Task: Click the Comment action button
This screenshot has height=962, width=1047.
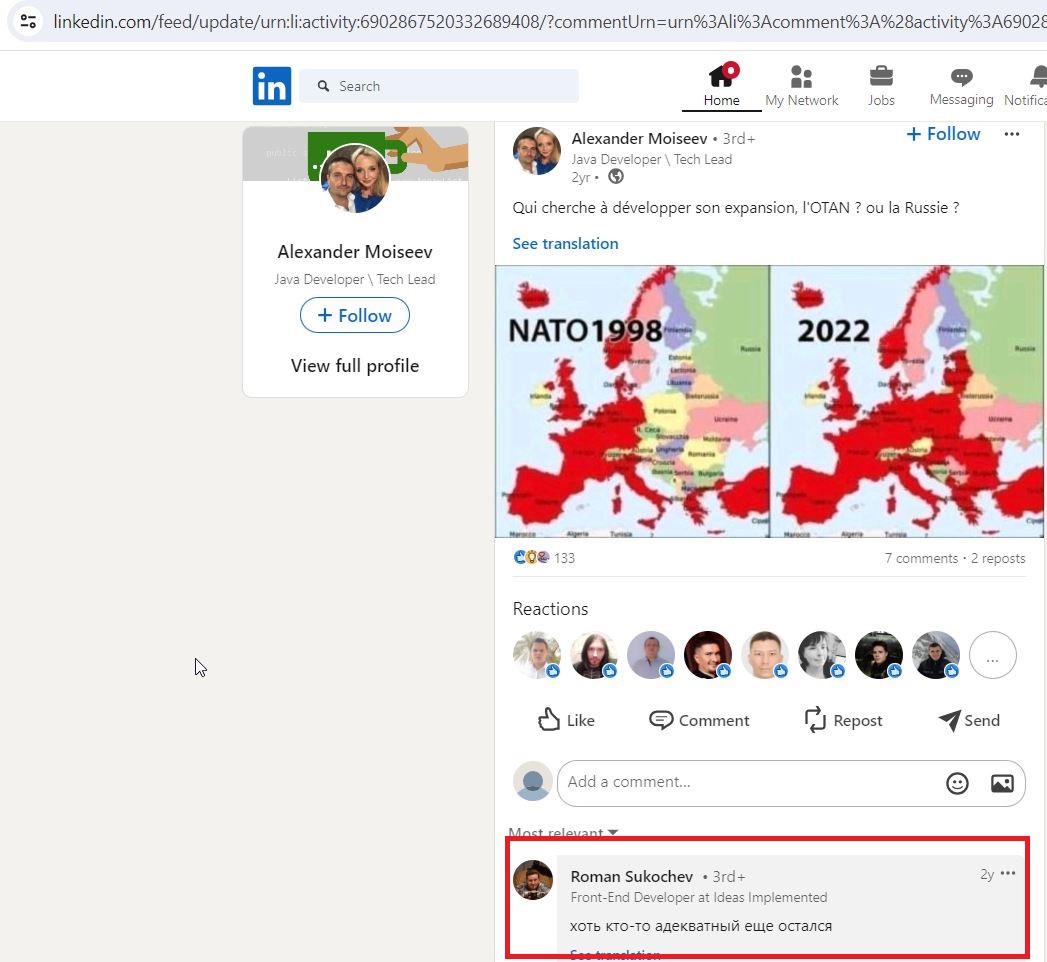Action: pyautogui.click(x=699, y=720)
